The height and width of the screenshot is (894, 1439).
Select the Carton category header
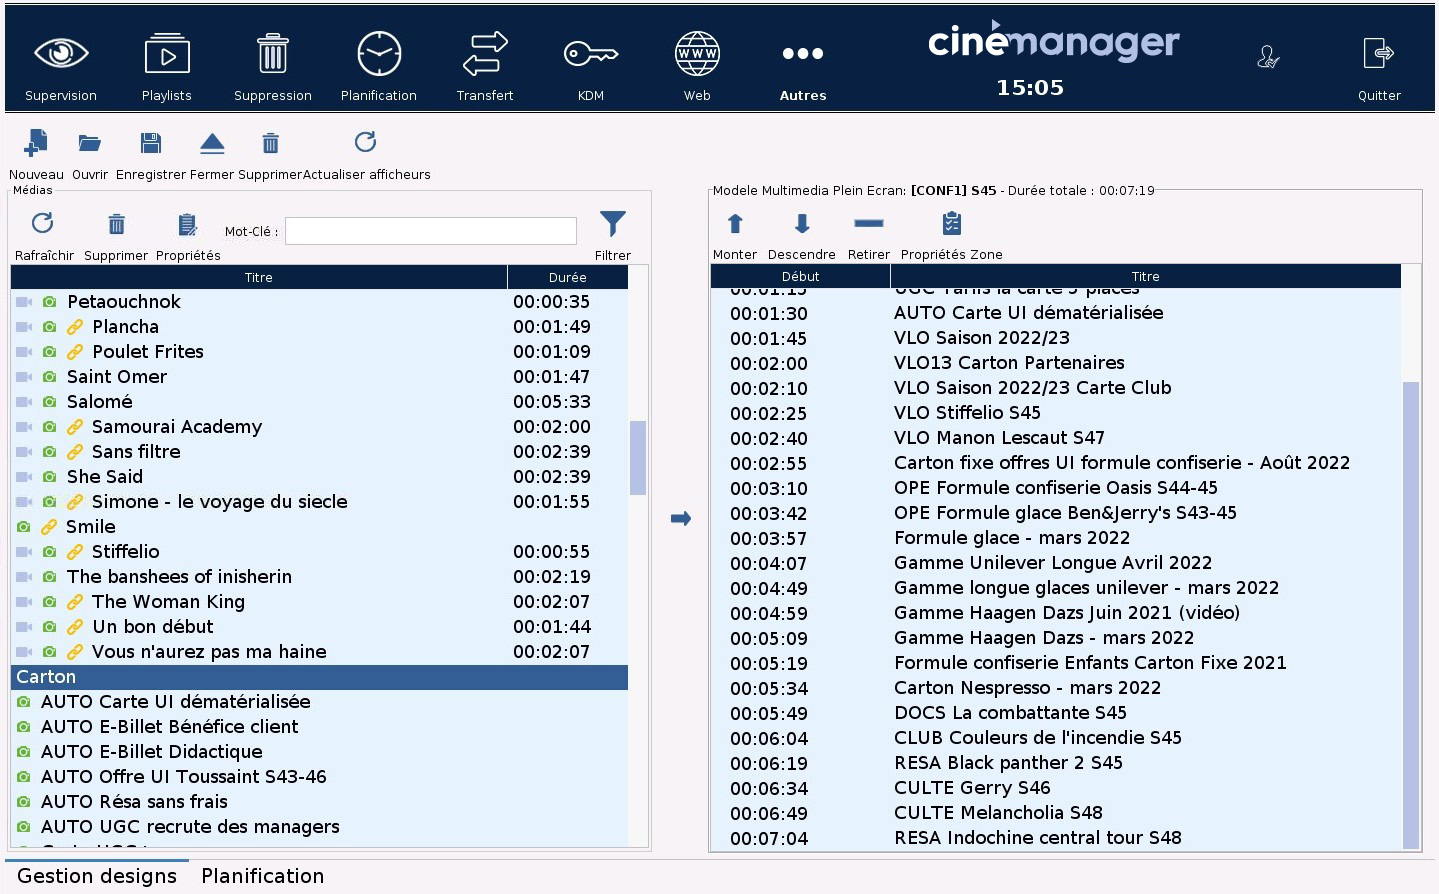tap(319, 677)
